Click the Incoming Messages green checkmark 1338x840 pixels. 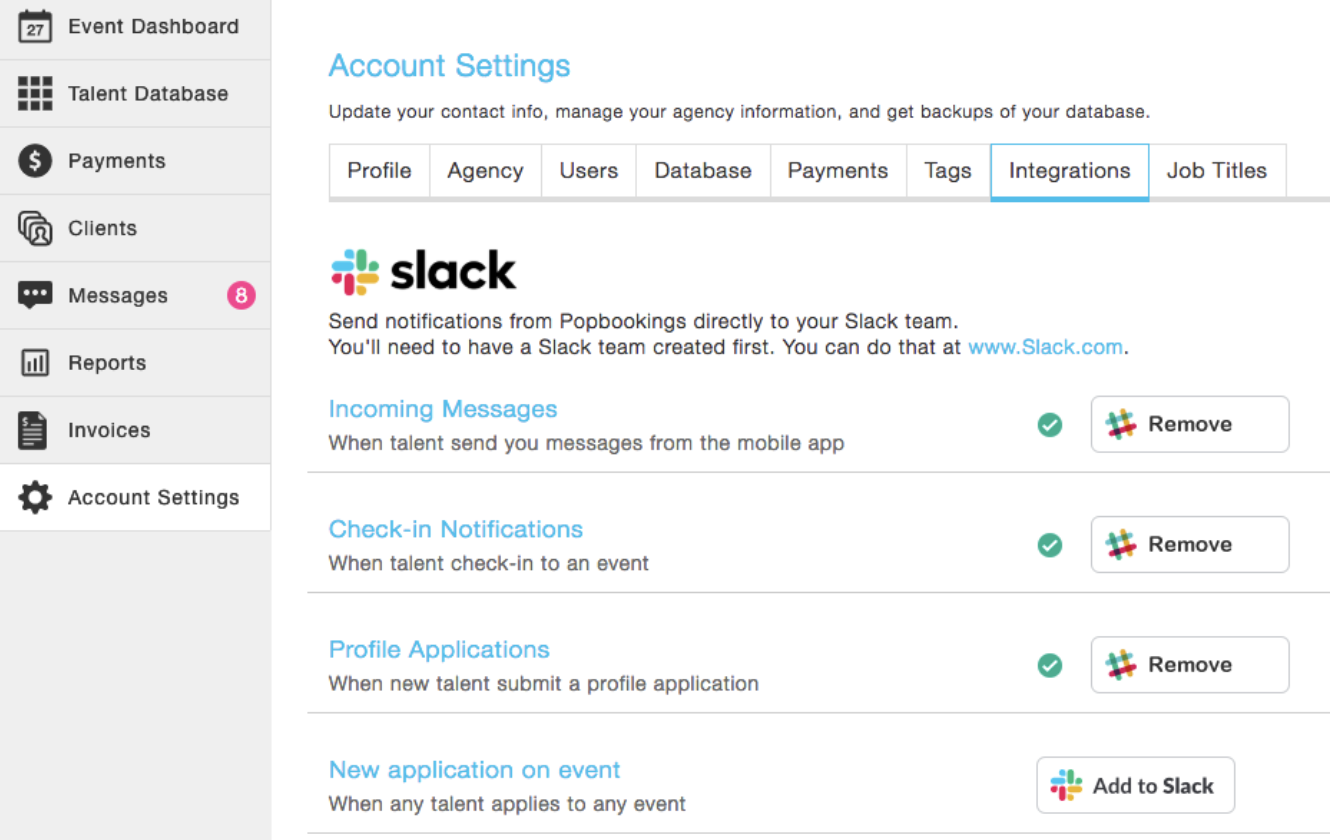point(1049,425)
